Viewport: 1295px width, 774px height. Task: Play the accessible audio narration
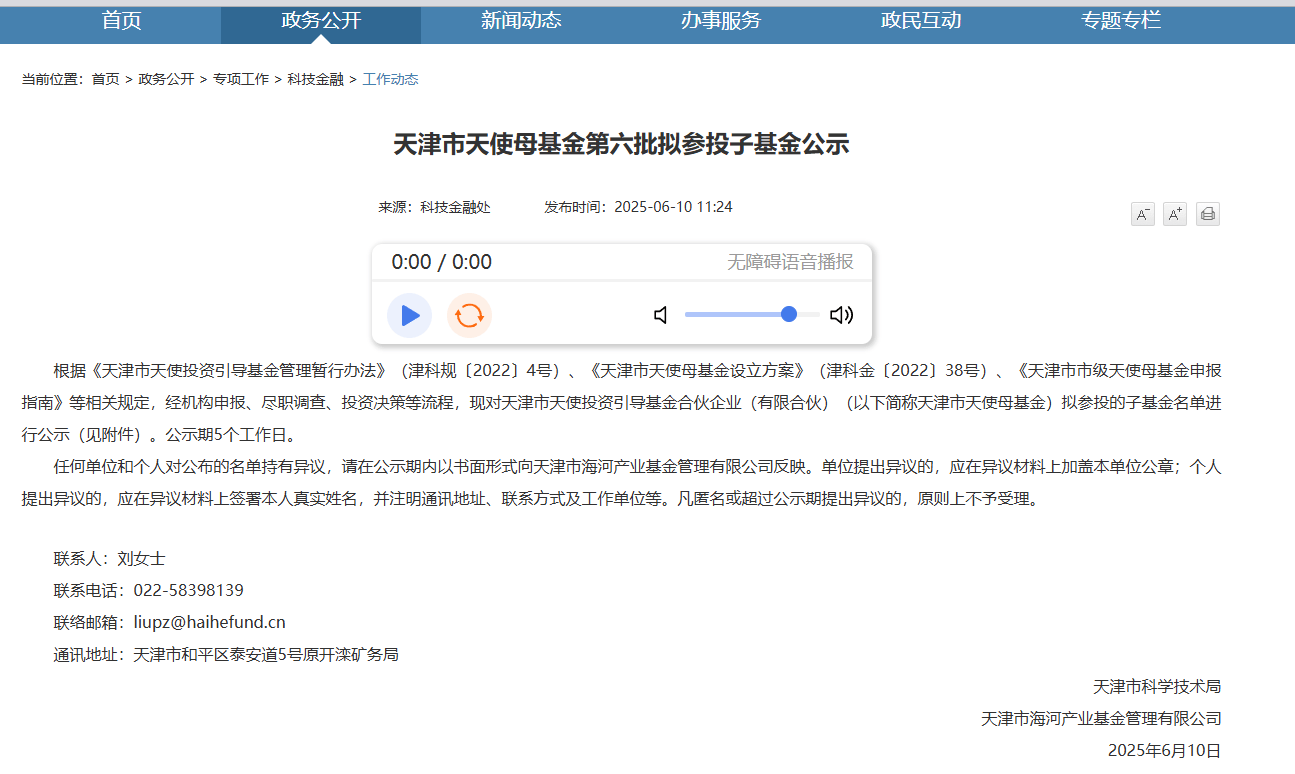click(x=410, y=316)
